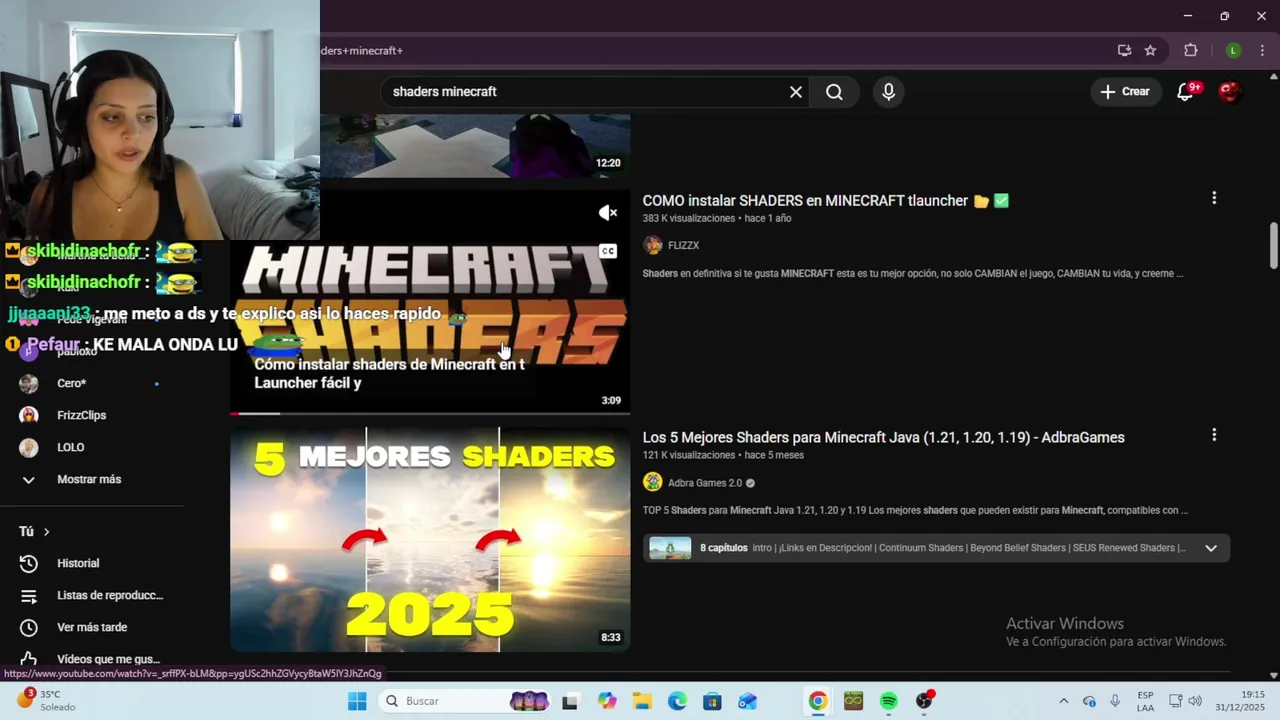The width and height of the screenshot is (1280, 720).
Task: Open the Adbra Games 2.0 channel avatar
Action: coord(652,482)
